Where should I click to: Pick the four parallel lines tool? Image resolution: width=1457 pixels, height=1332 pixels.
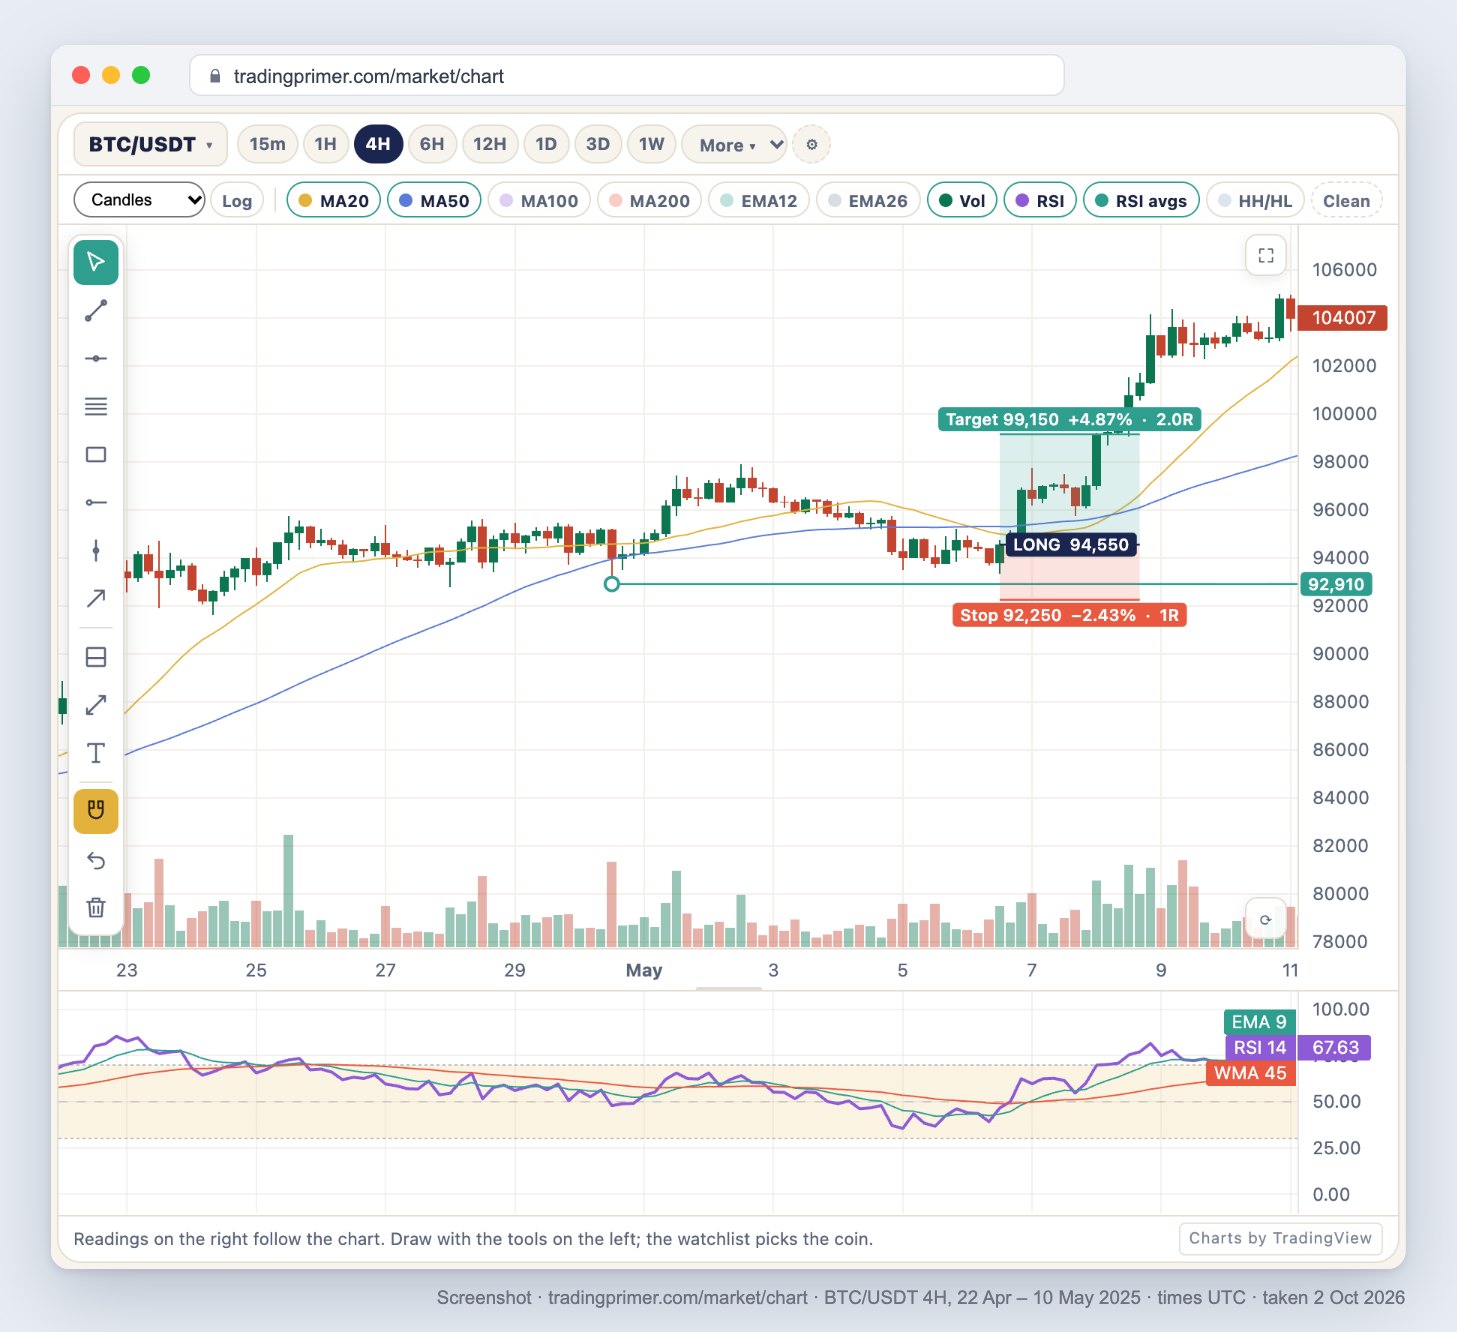(96, 407)
